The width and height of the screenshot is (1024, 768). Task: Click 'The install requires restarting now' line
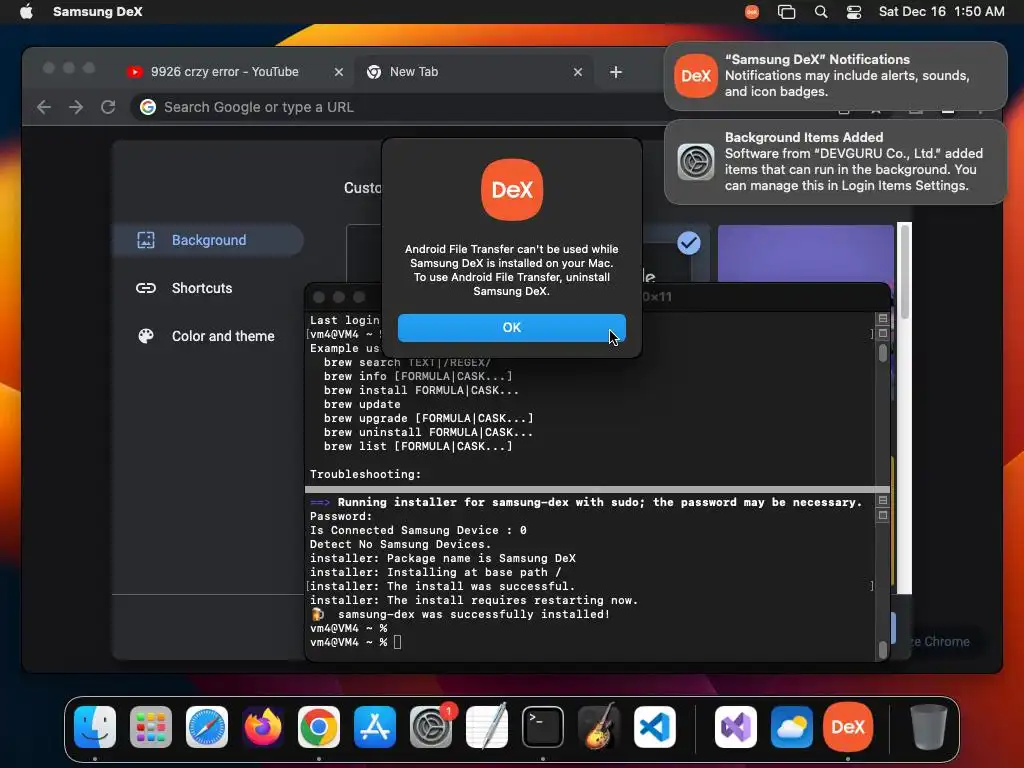click(x=473, y=600)
